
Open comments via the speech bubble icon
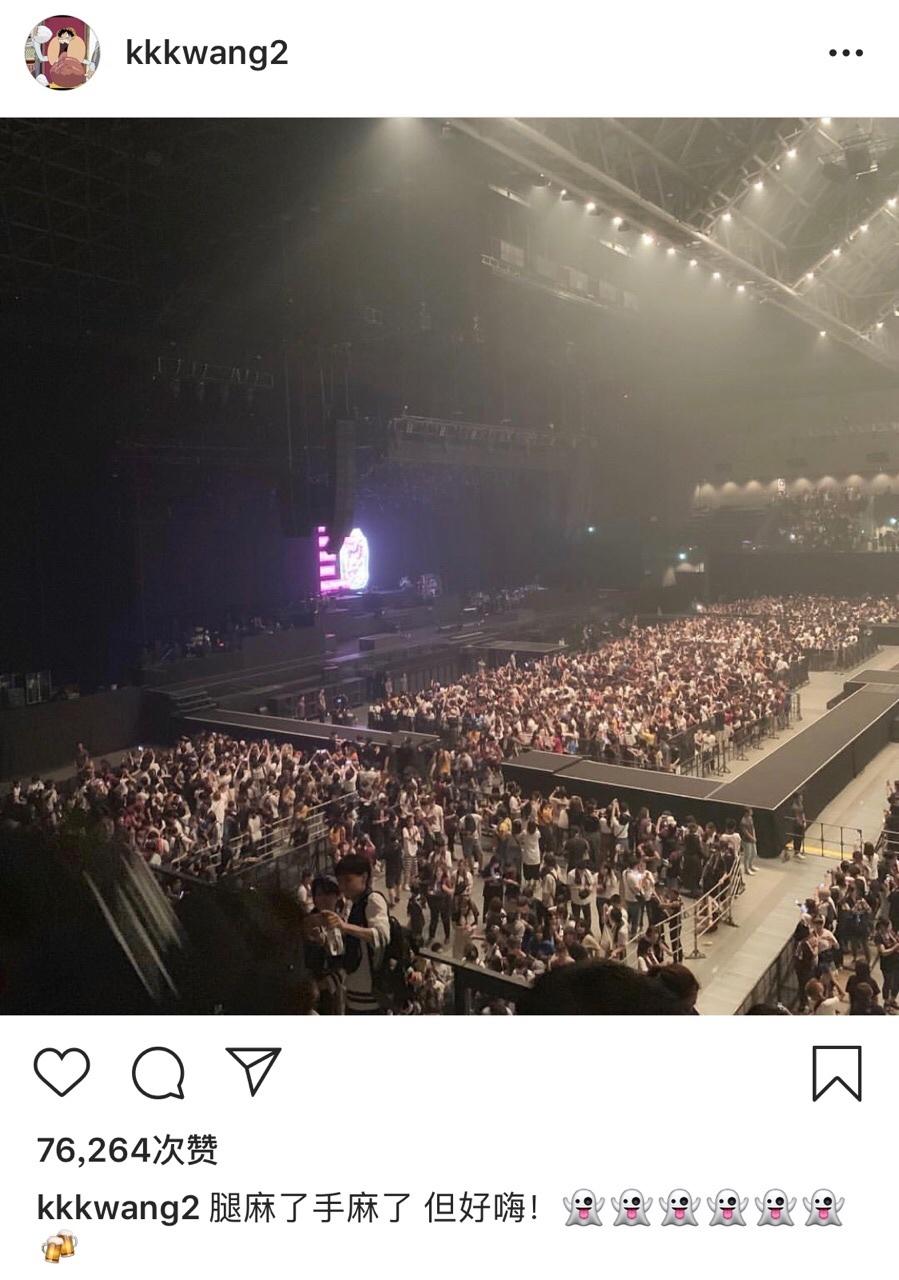click(158, 1074)
